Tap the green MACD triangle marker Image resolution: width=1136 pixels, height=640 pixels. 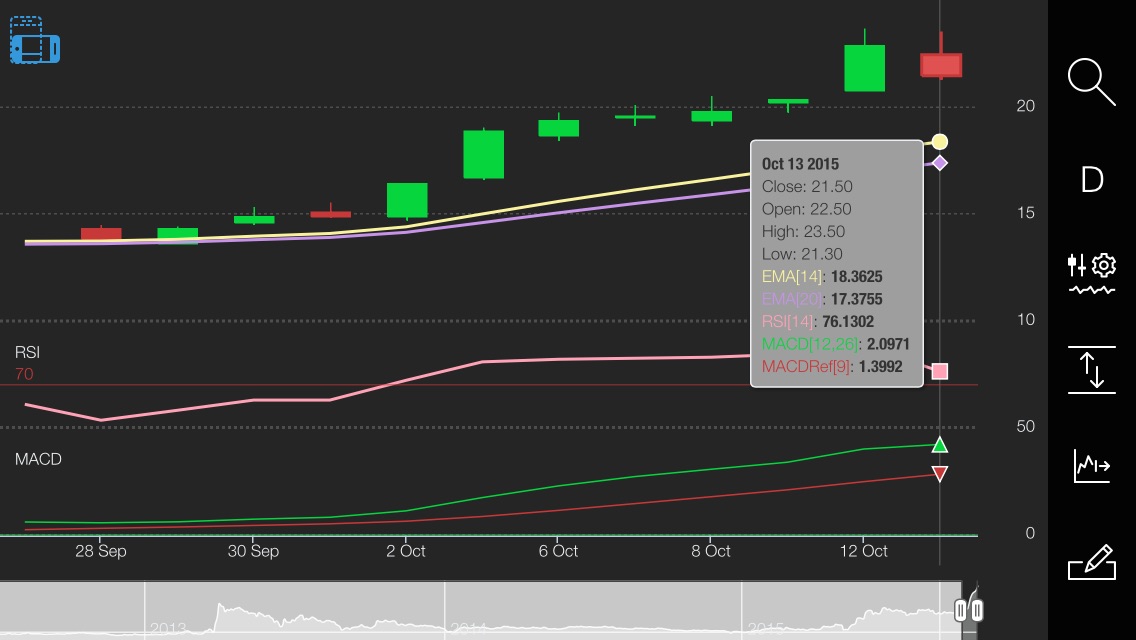(940, 444)
